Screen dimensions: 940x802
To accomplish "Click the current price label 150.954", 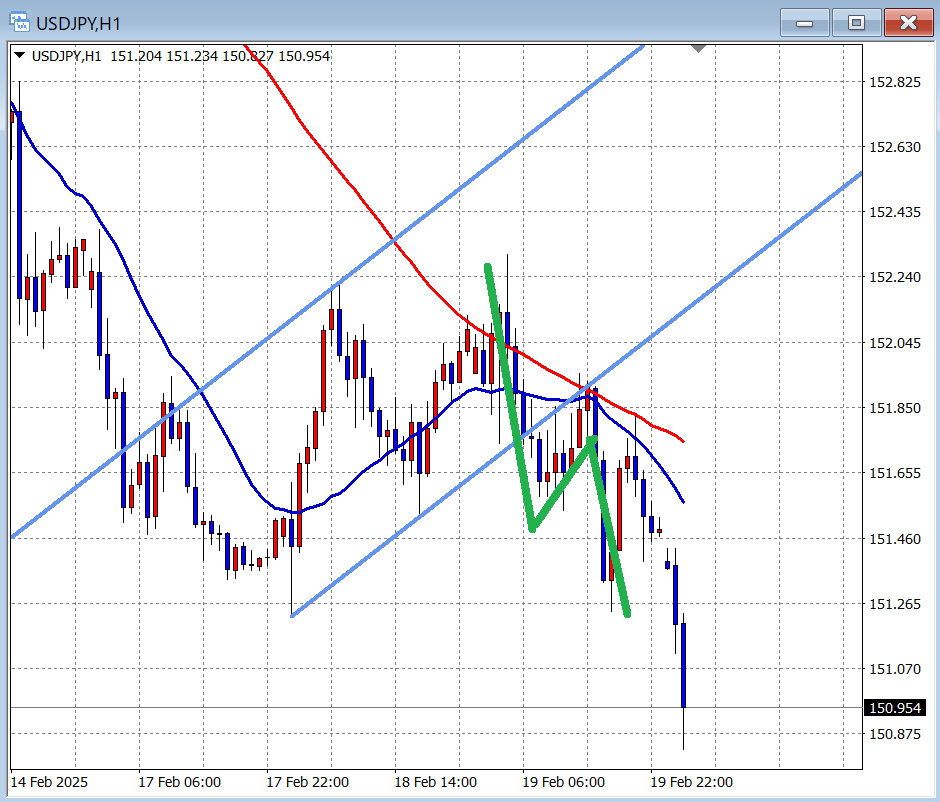I will pos(895,708).
